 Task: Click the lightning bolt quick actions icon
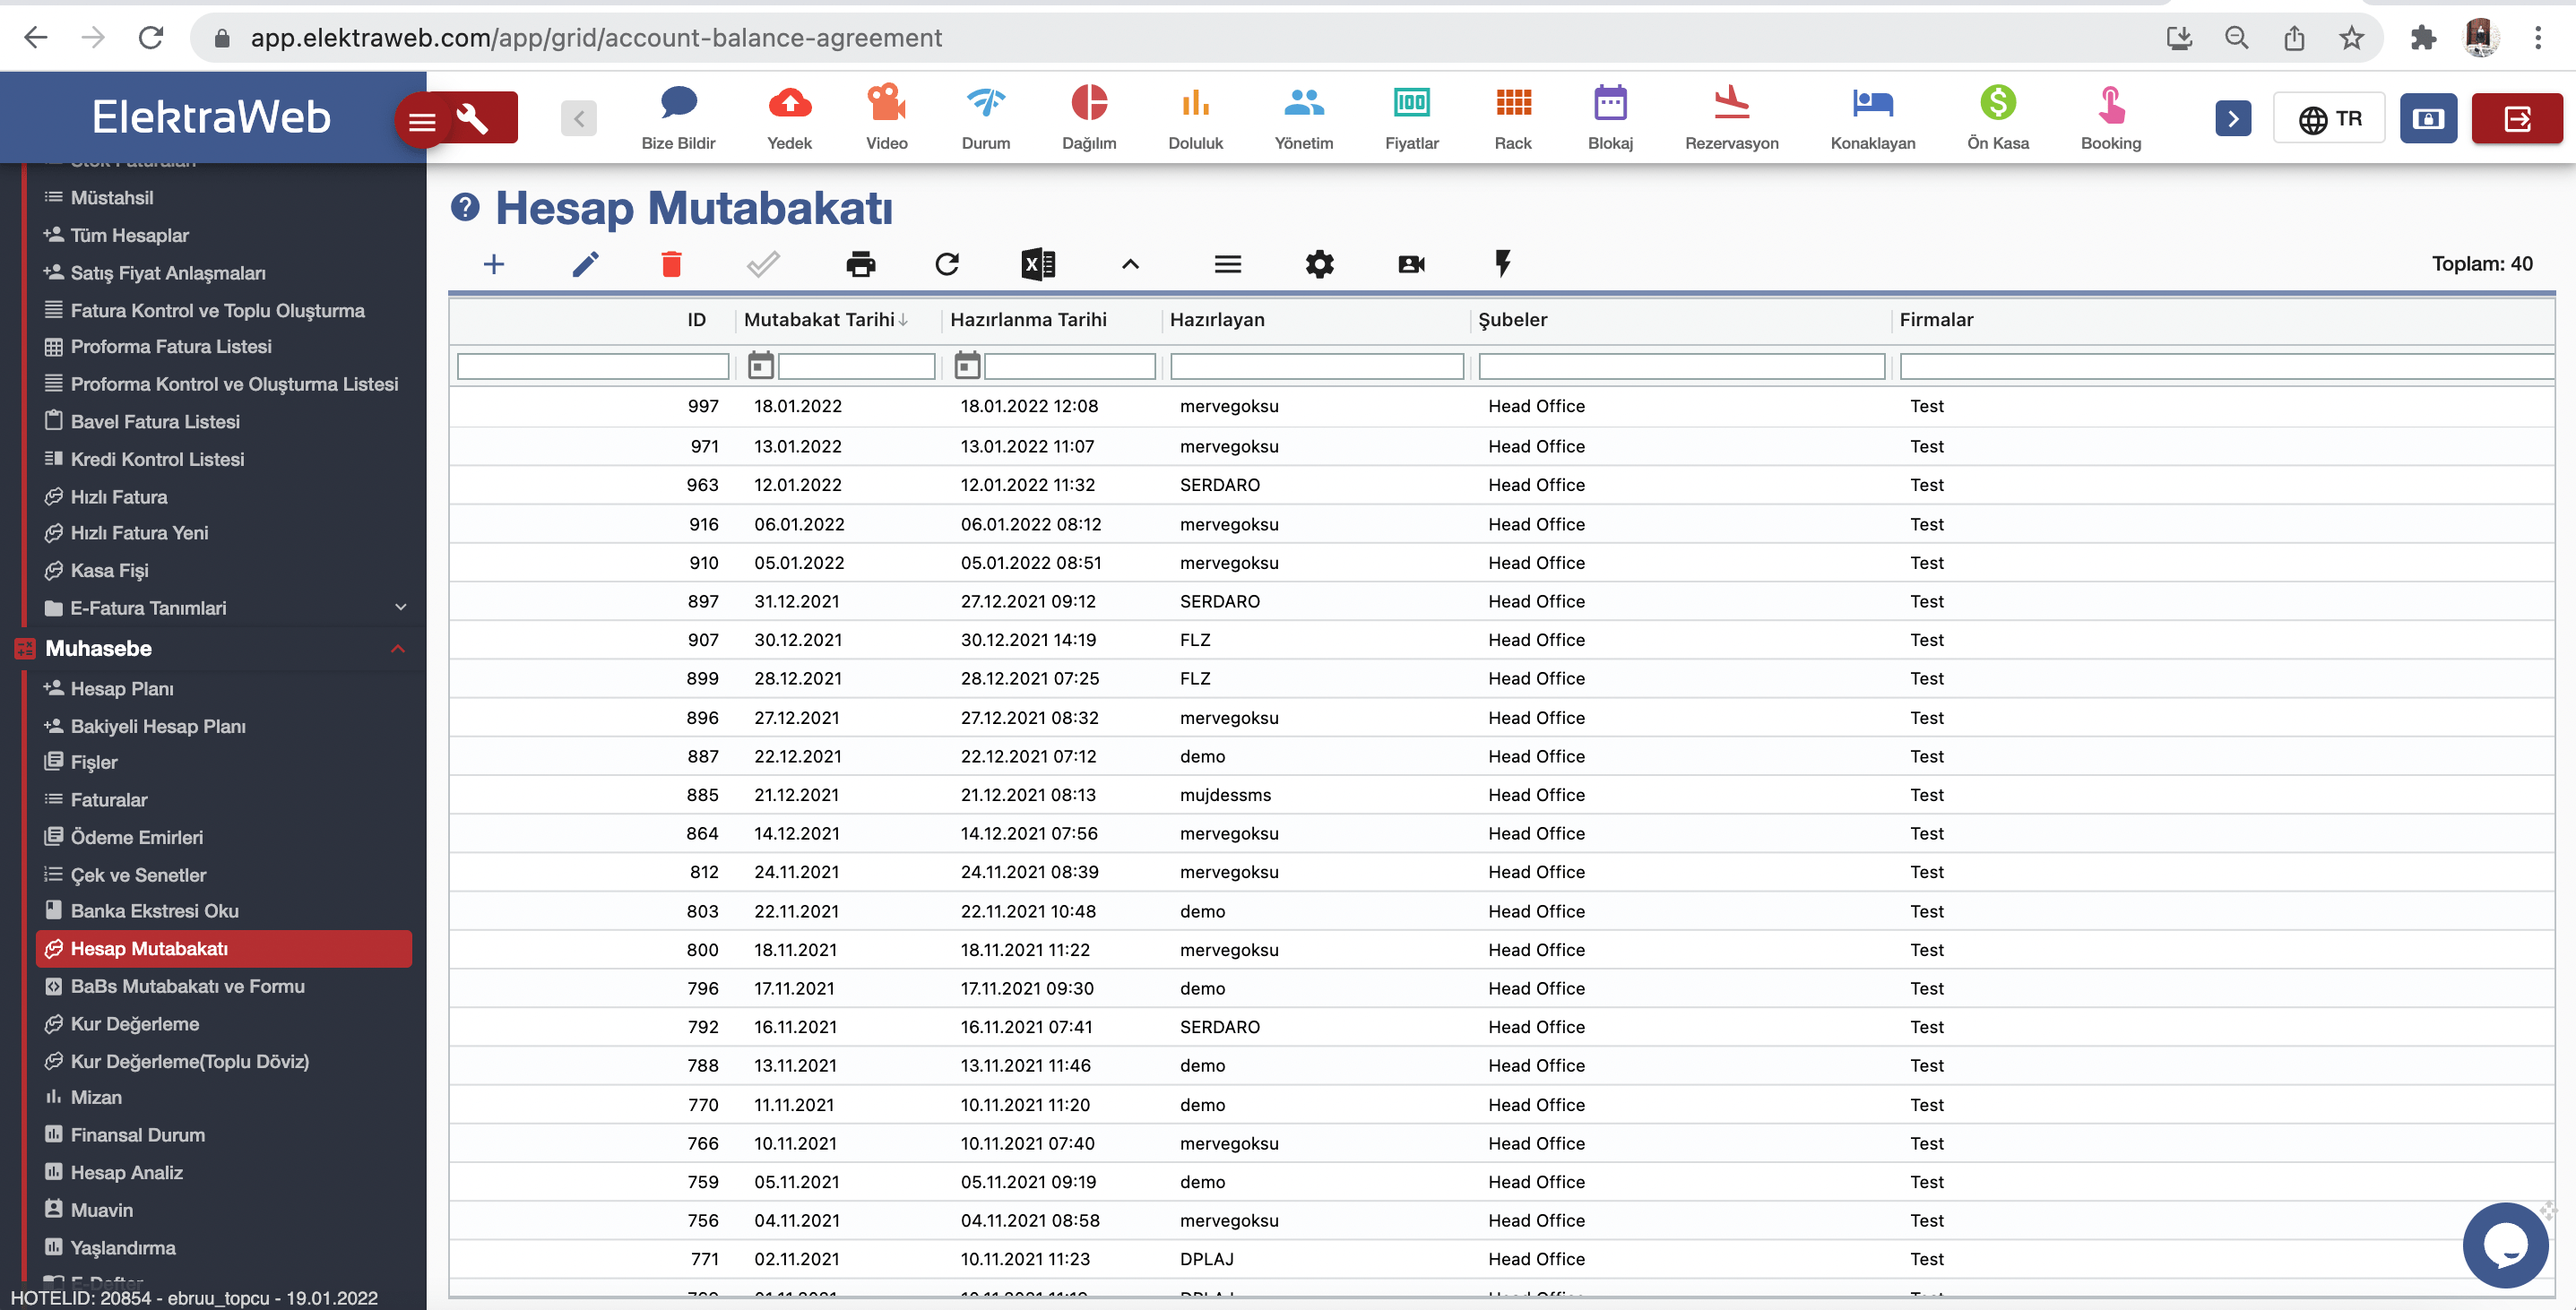[1502, 264]
